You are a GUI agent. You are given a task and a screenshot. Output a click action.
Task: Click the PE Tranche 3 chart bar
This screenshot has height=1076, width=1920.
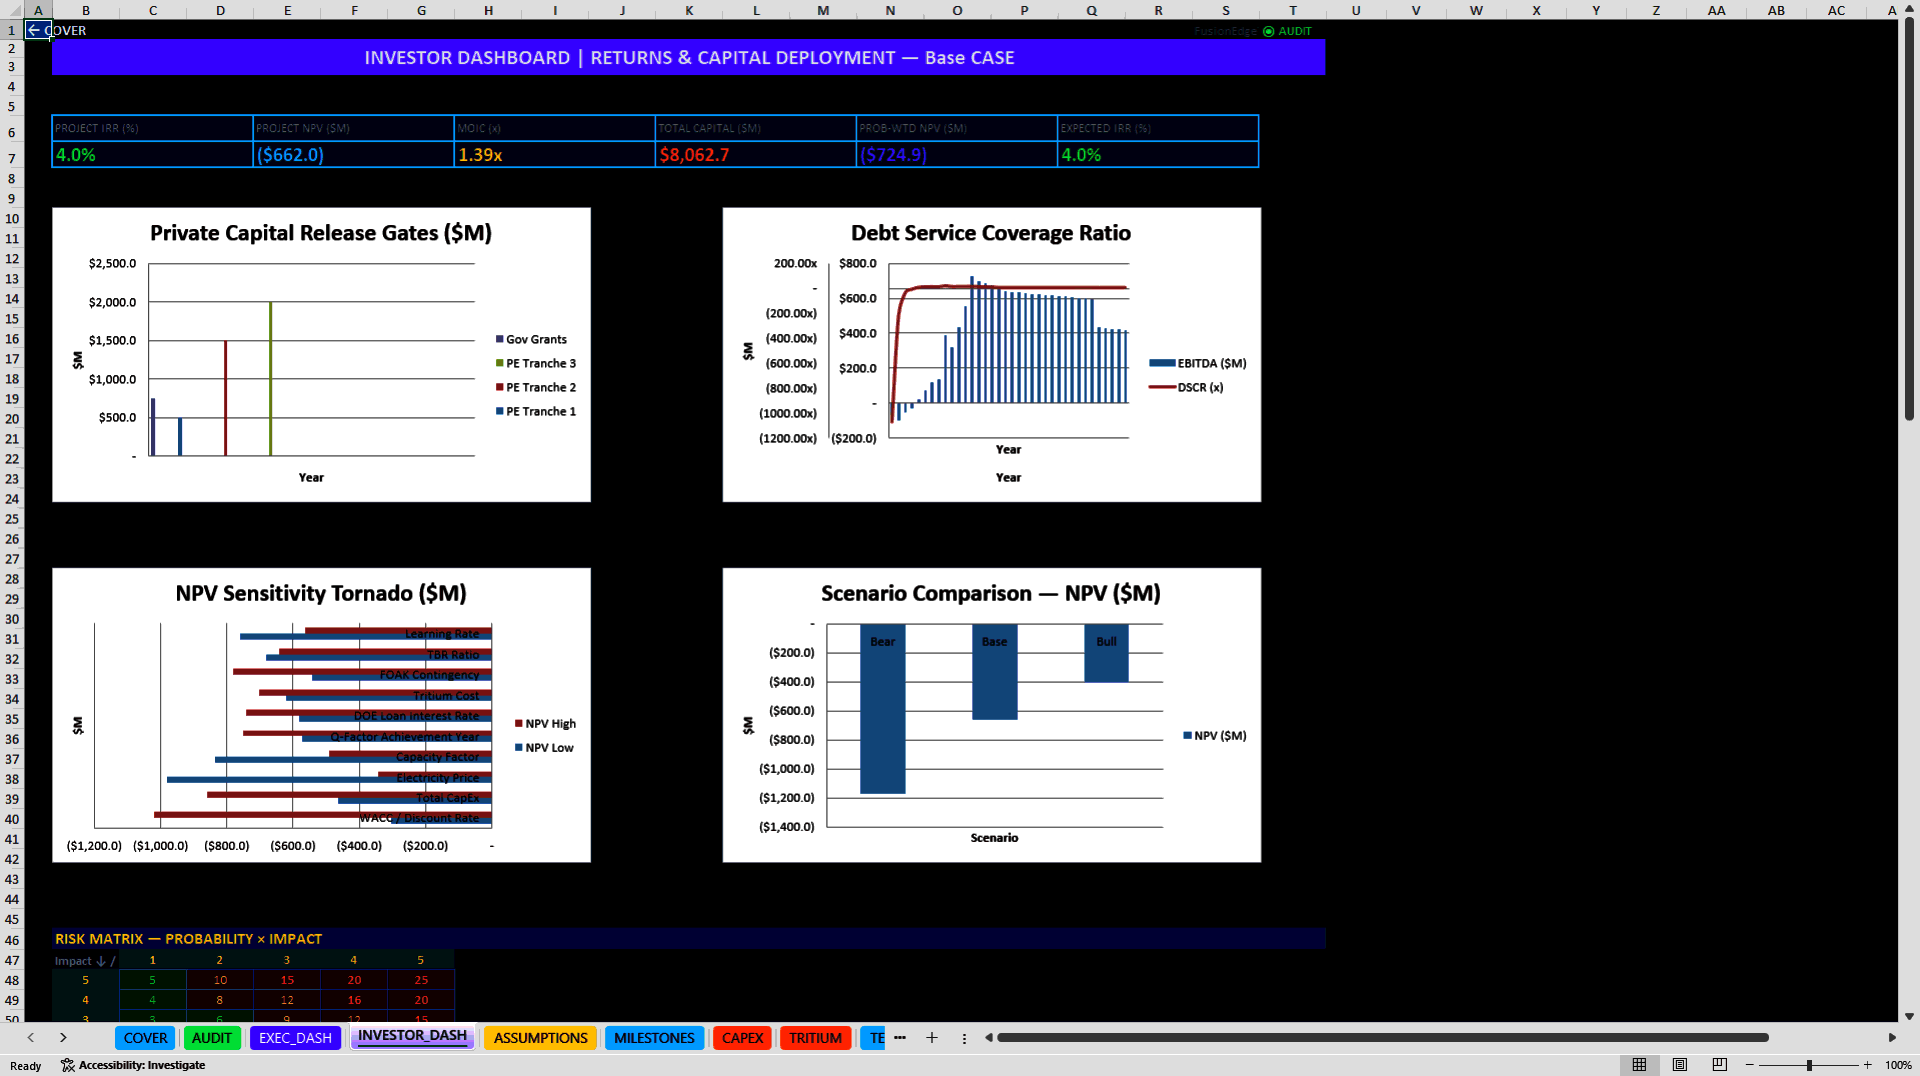(x=270, y=379)
